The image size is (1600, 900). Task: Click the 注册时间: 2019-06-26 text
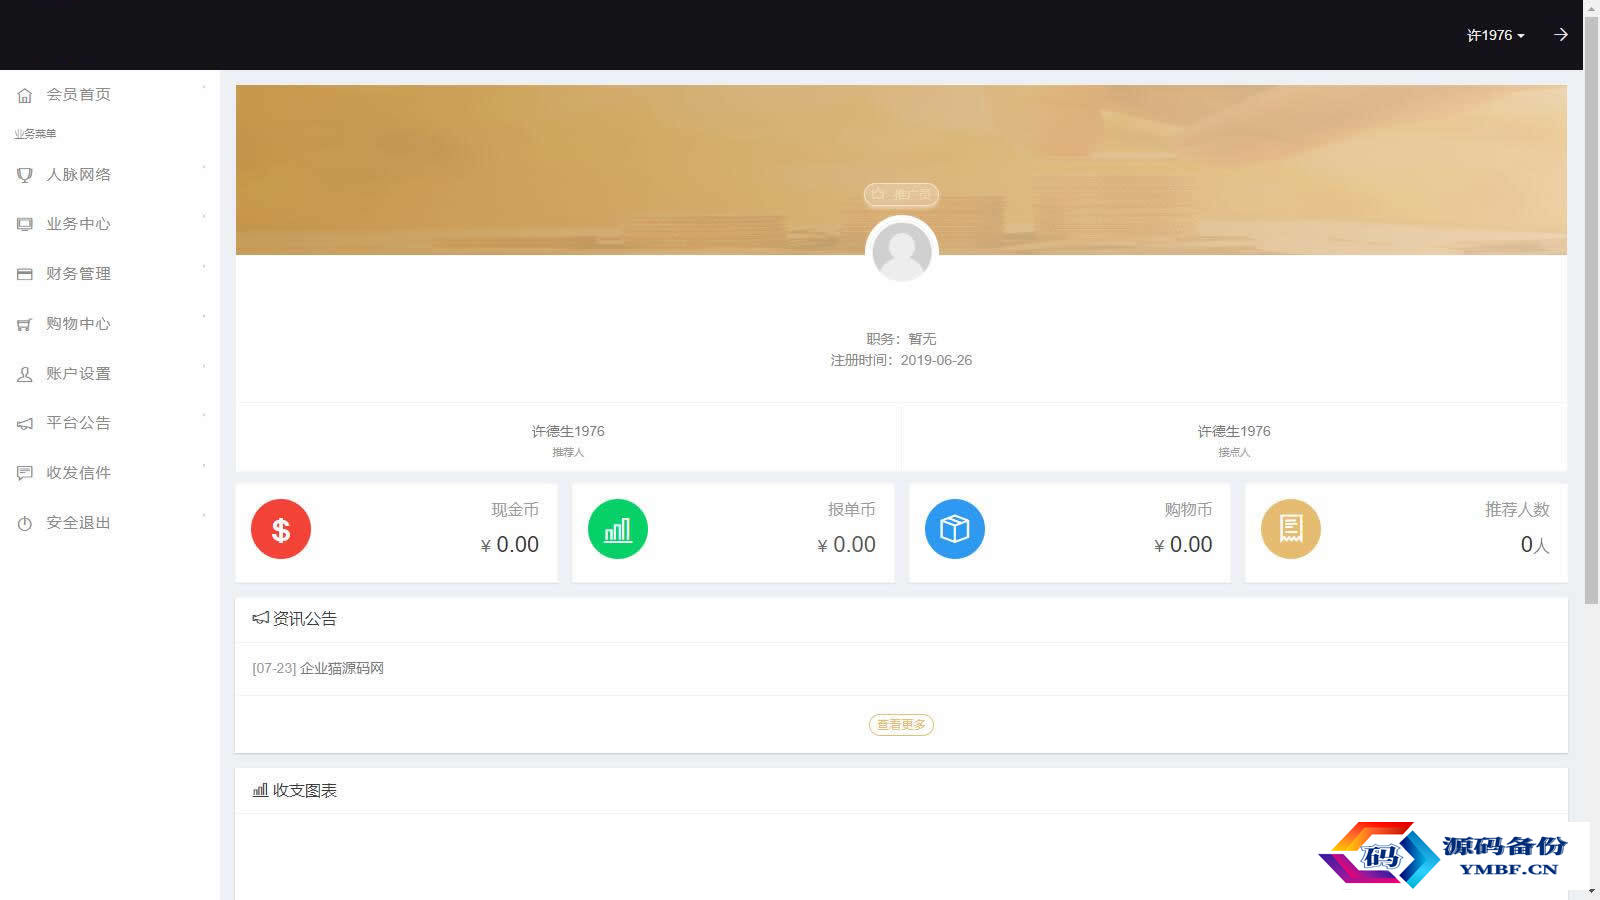[901, 360]
